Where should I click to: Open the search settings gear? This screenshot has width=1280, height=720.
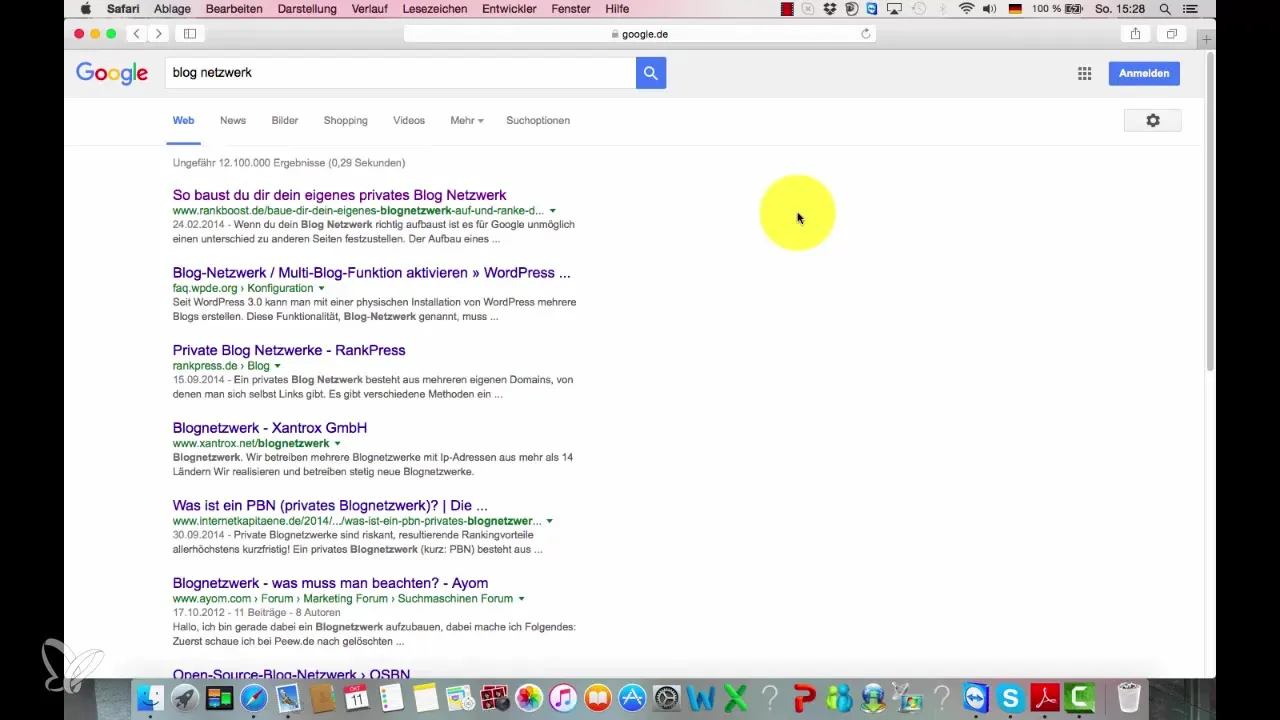point(1153,120)
